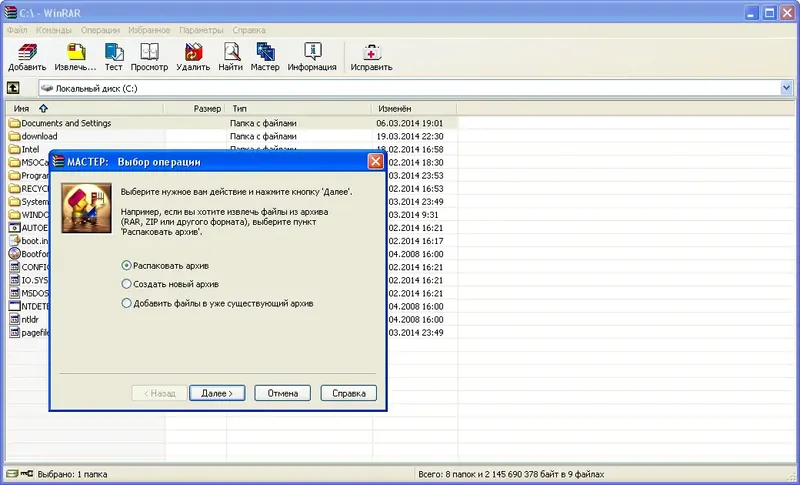Click the Справка button in wizard
Viewport: 800px width, 485px height.
349,393
